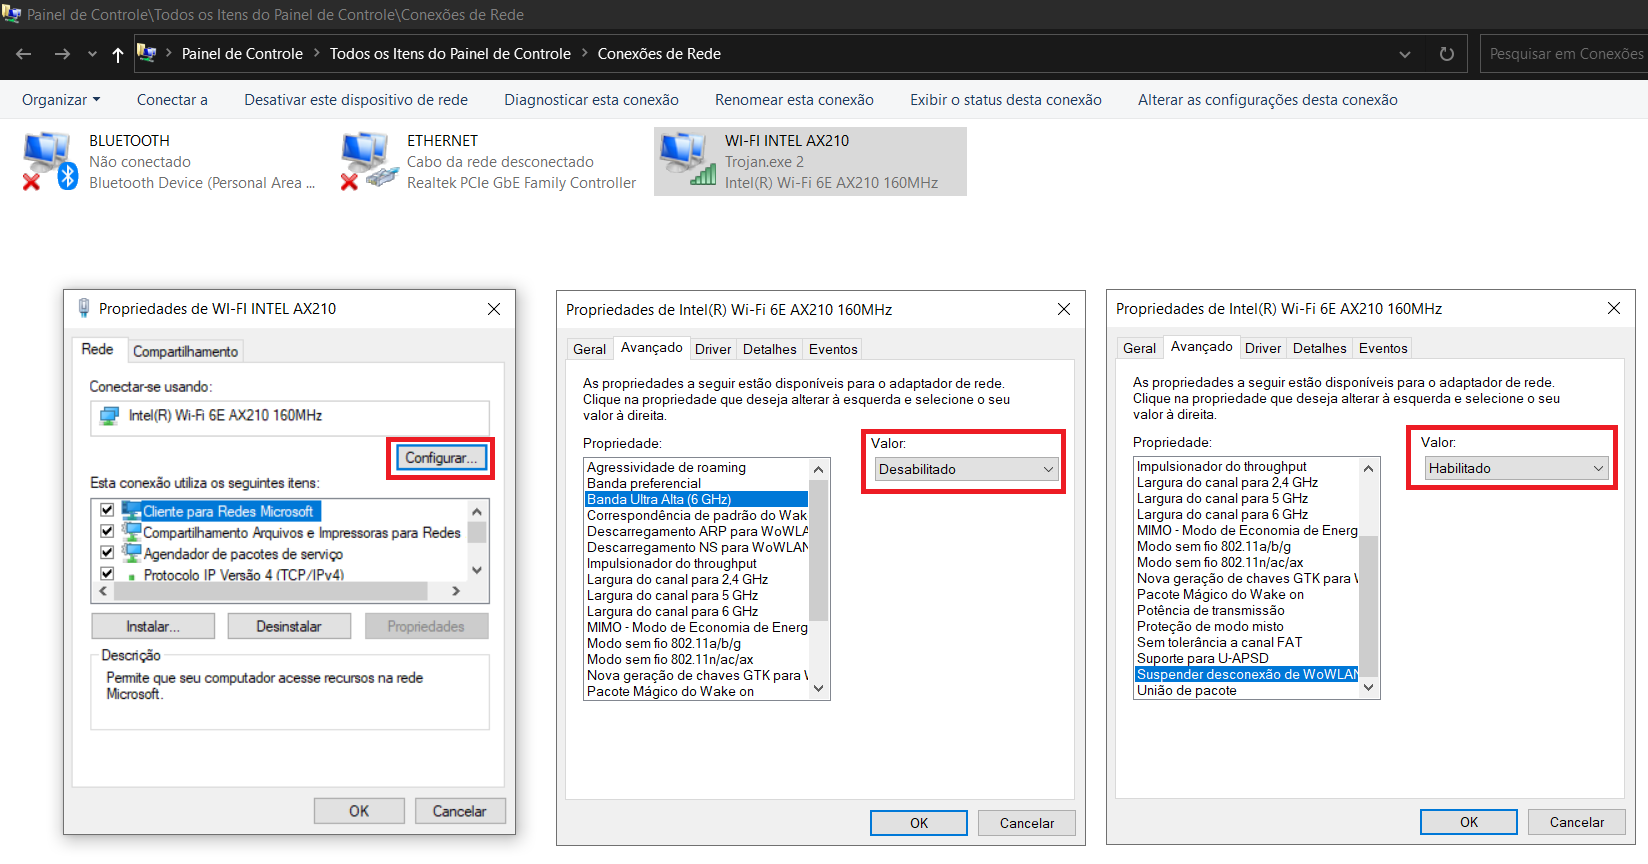Refresh the Conexões de Rede view

point(1446,54)
